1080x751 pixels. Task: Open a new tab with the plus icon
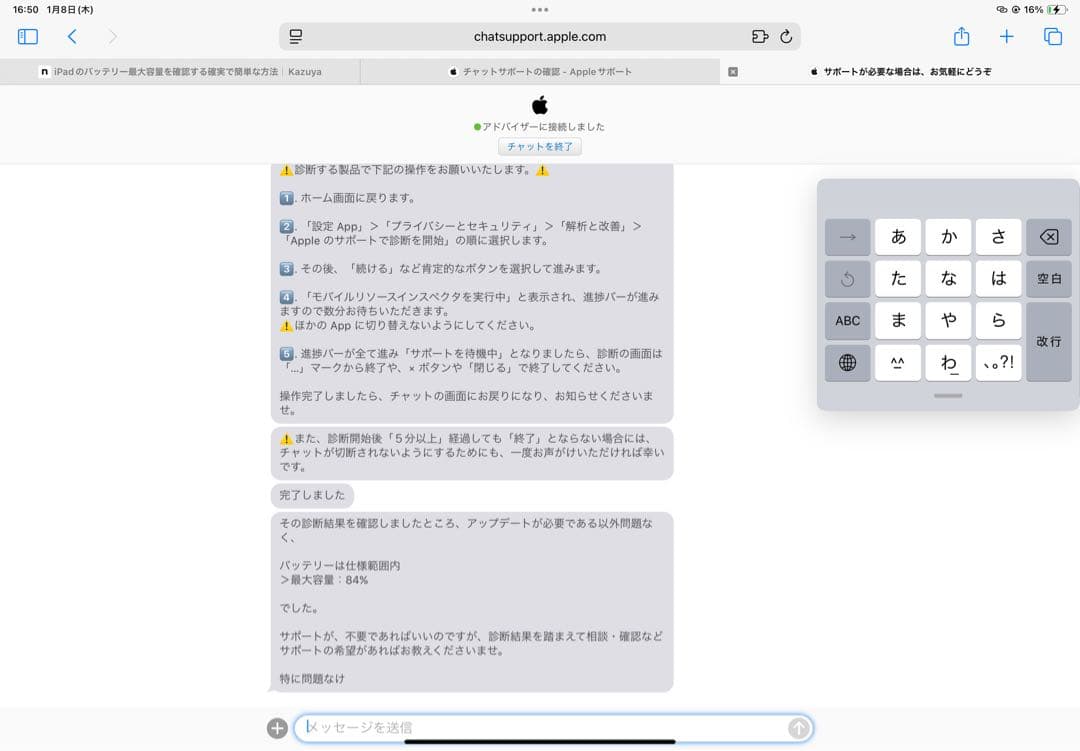[1006, 36]
